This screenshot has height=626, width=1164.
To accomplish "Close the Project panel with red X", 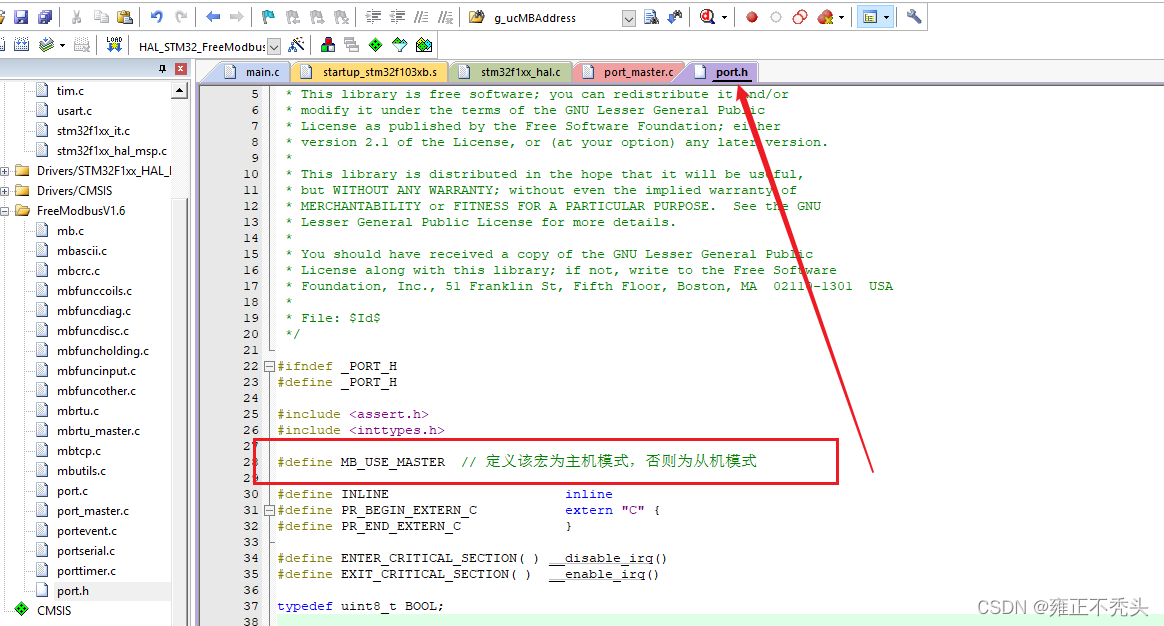I will click(x=180, y=68).
